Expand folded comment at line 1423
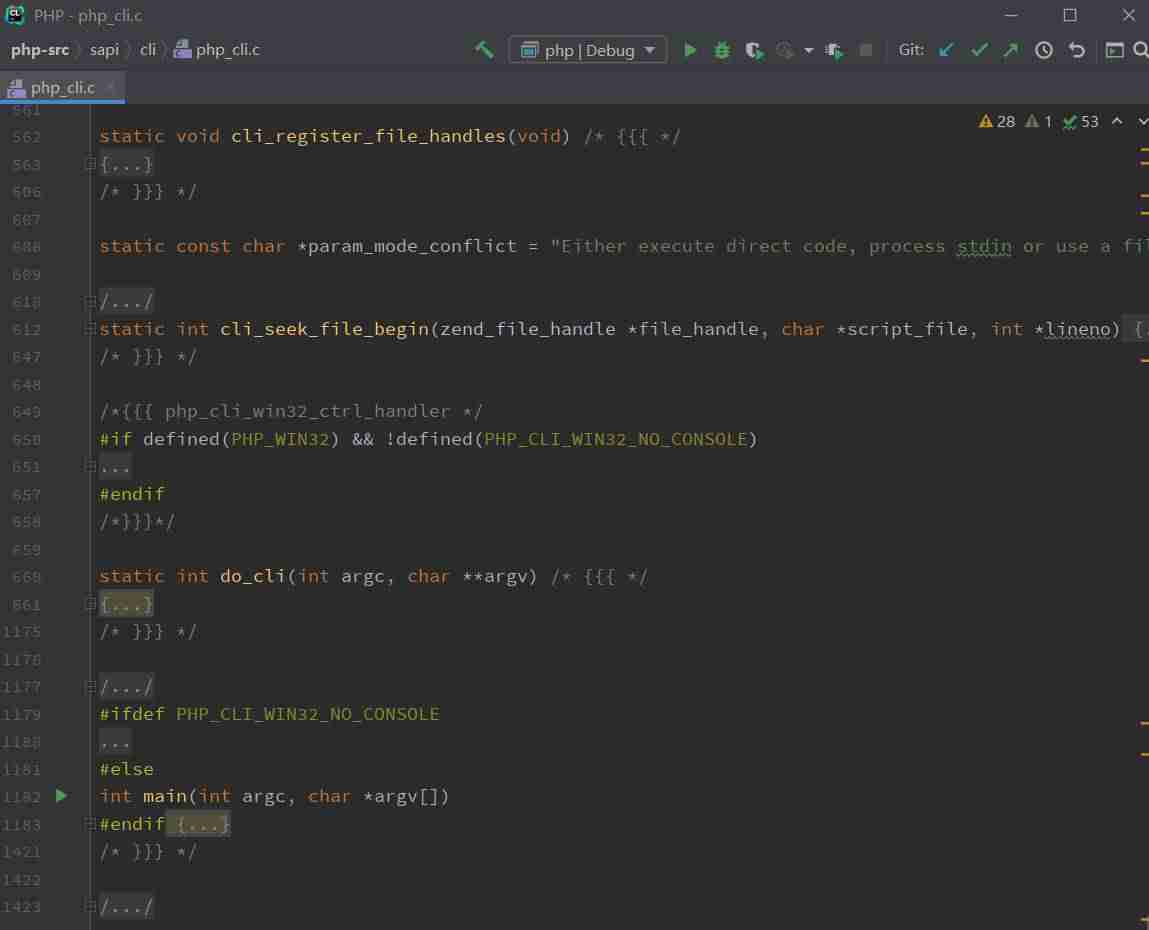 126,907
